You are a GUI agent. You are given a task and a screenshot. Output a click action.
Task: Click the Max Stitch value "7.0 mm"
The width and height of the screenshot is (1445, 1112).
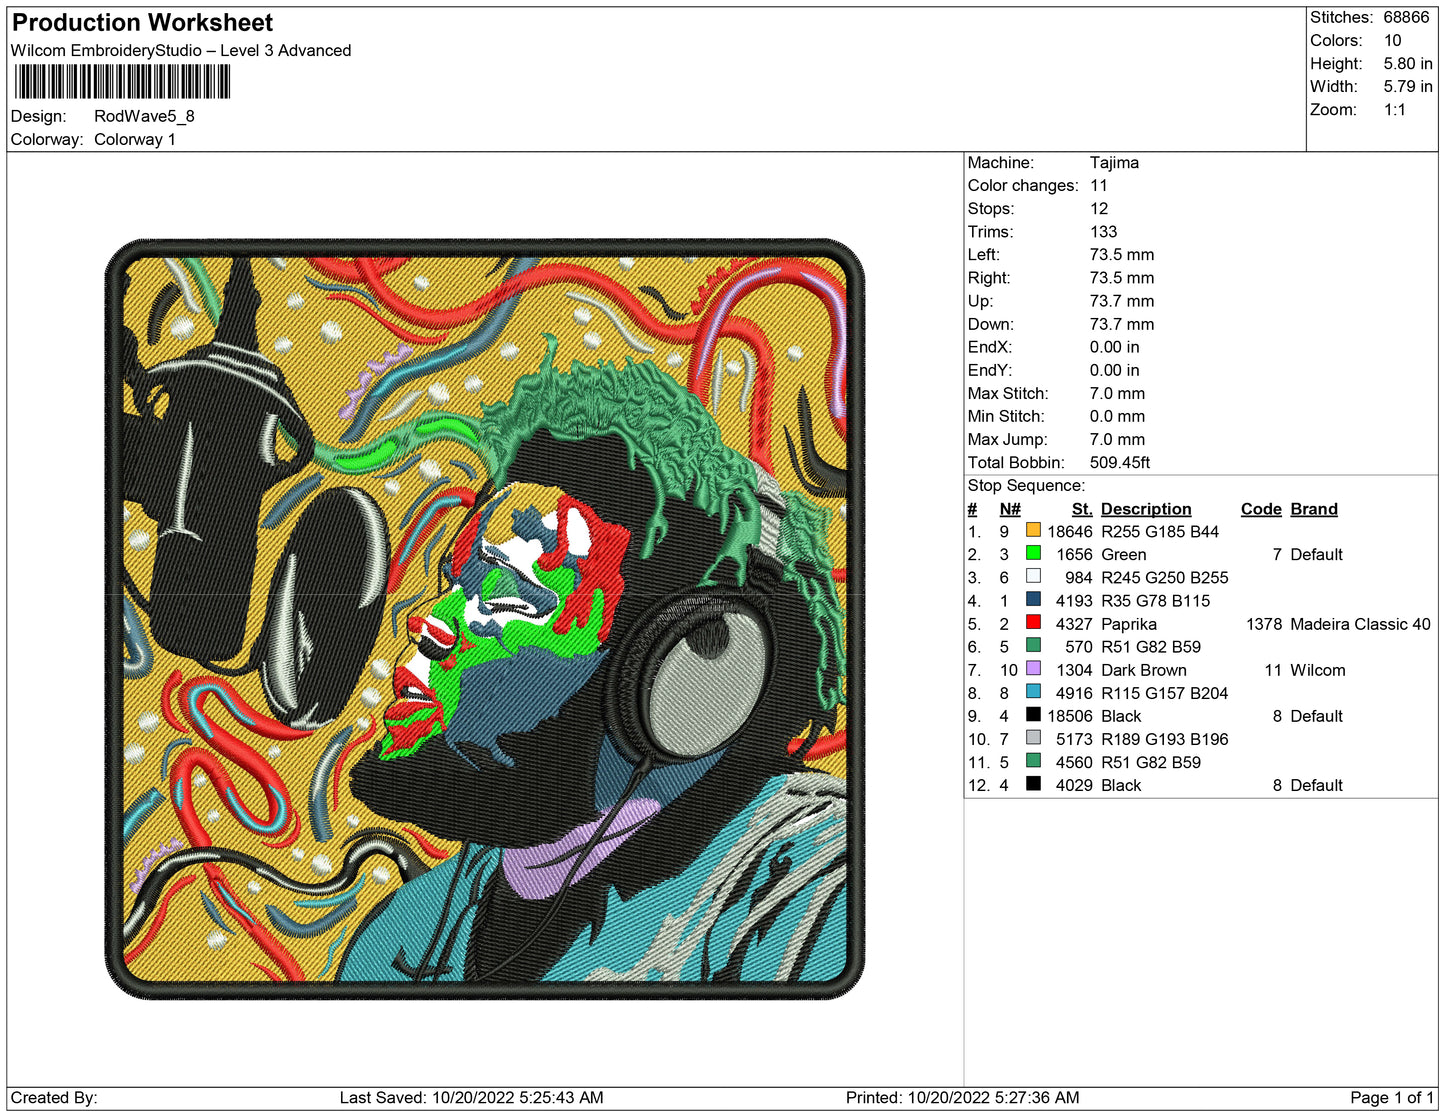tap(1118, 393)
